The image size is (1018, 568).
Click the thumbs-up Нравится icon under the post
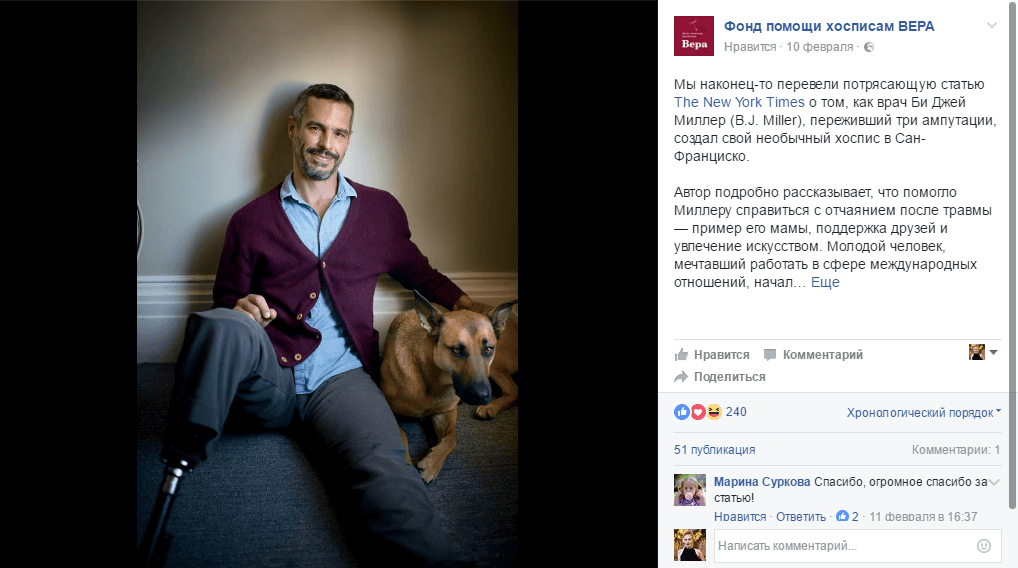681,355
